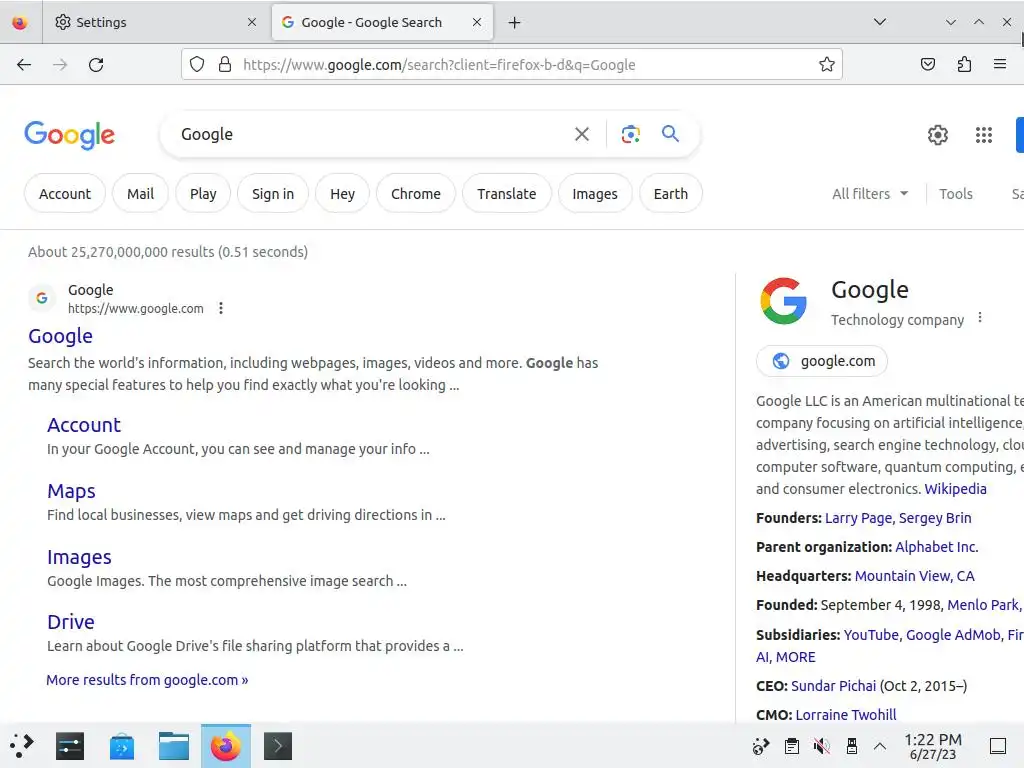The image size is (1024, 768).
Task: Reload the current page
Action: 96,65
